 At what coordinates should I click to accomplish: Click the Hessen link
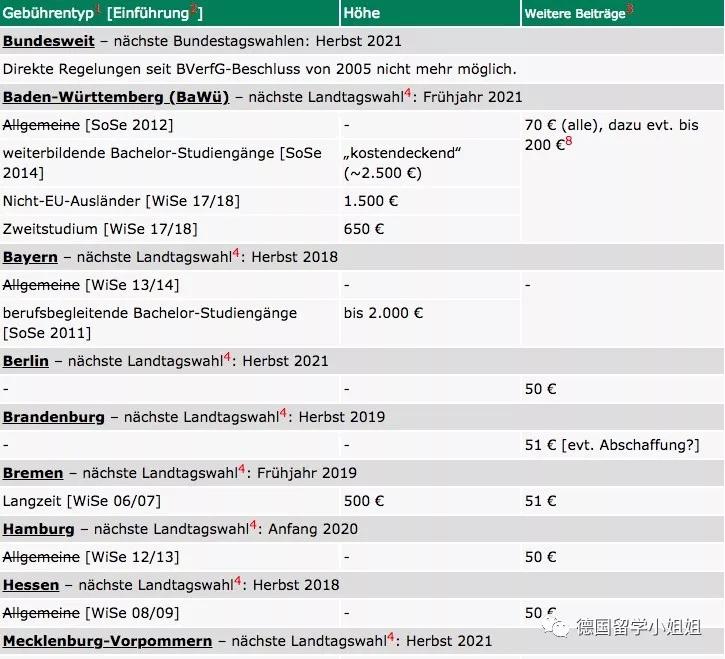point(30,585)
